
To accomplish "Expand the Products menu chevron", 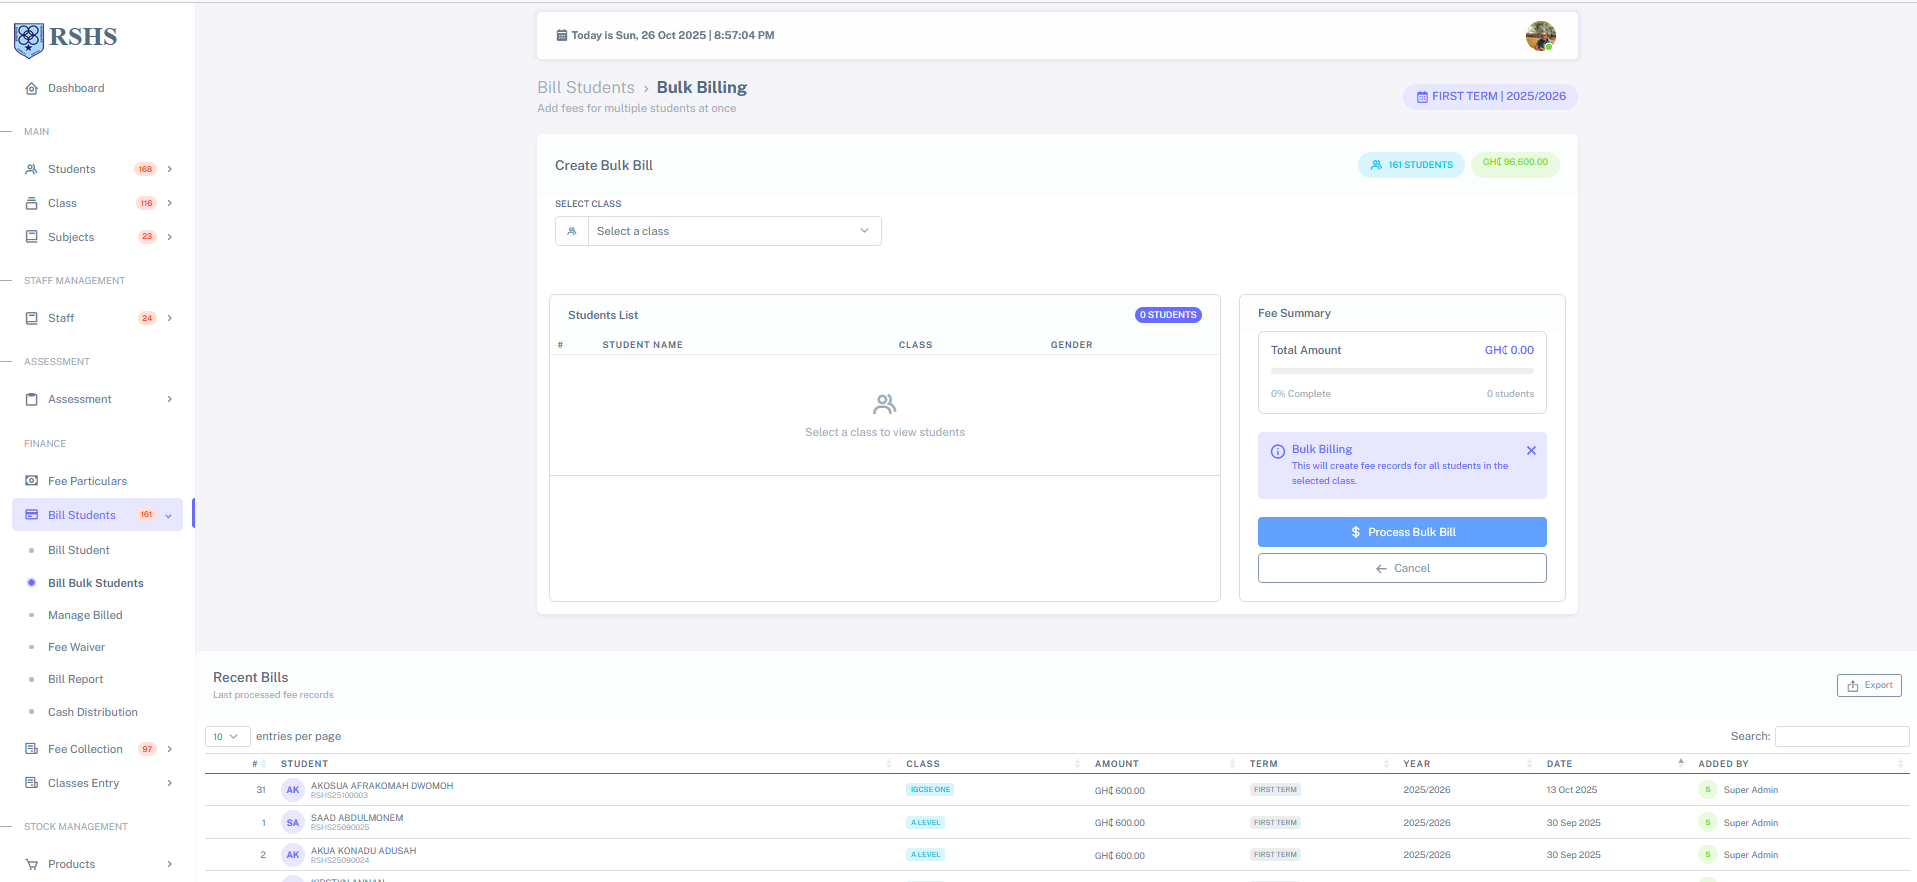I will click(x=170, y=864).
